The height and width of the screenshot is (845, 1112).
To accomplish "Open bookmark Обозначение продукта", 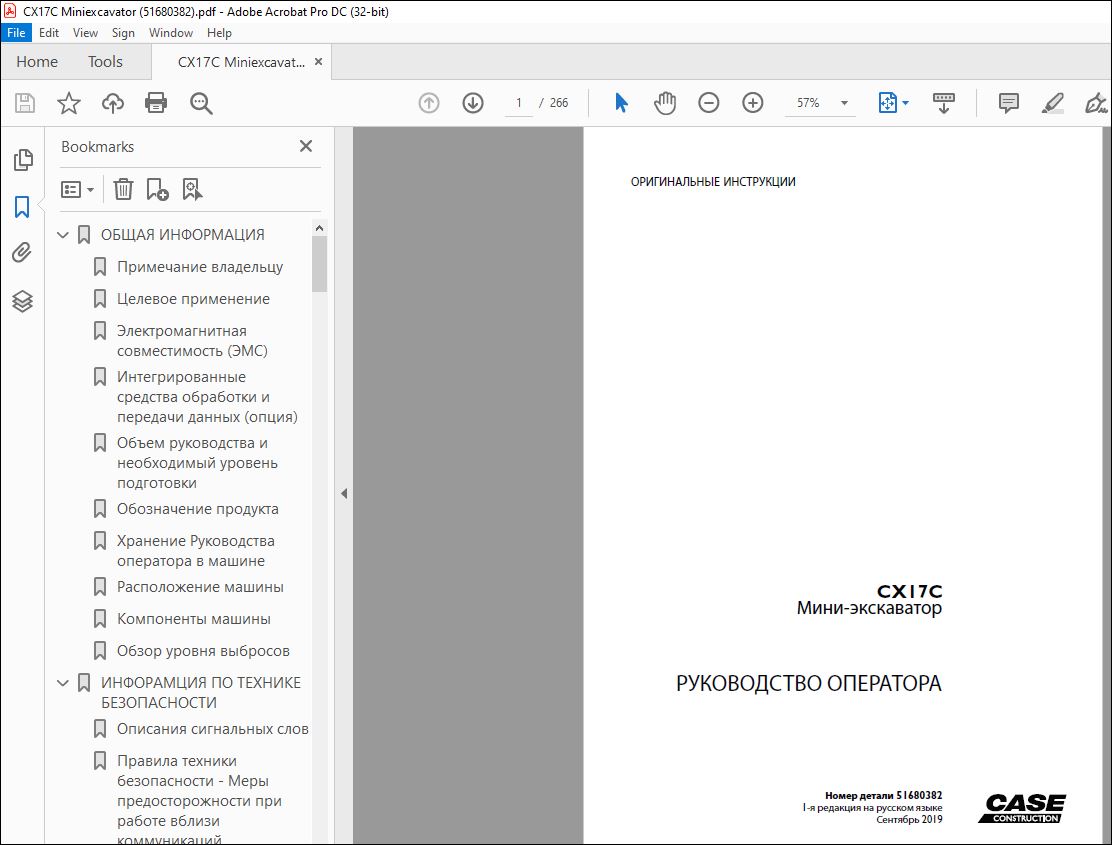I will point(198,509).
